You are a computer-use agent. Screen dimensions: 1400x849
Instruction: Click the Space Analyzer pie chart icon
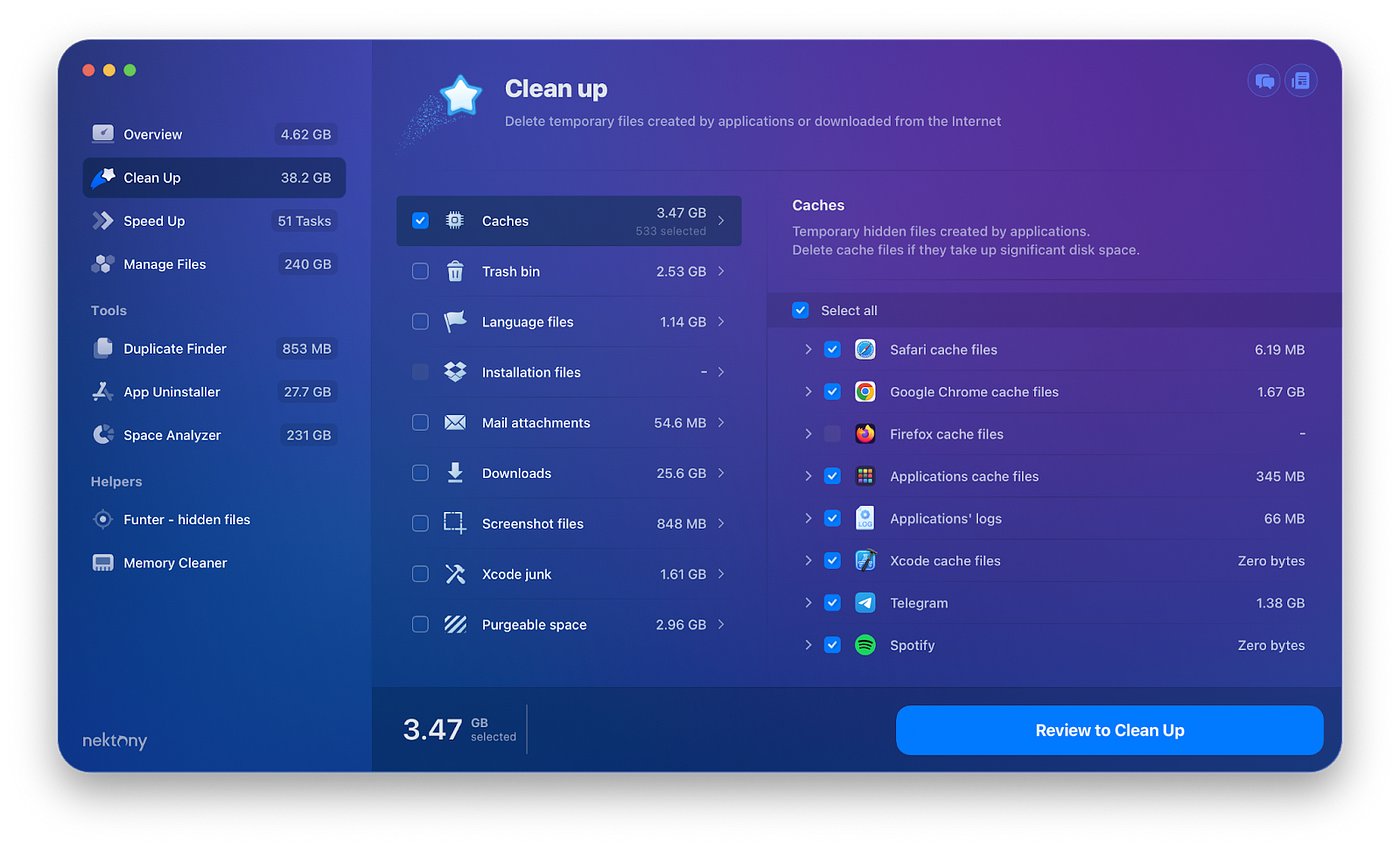103,435
